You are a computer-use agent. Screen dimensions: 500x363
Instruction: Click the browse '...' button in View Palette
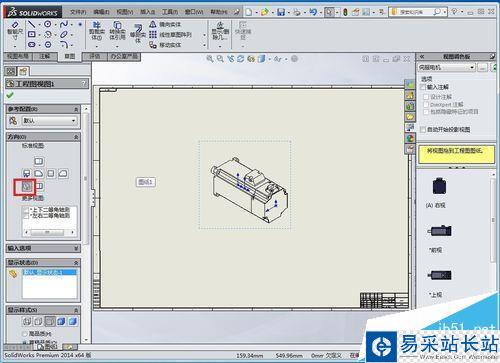point(483,68)
